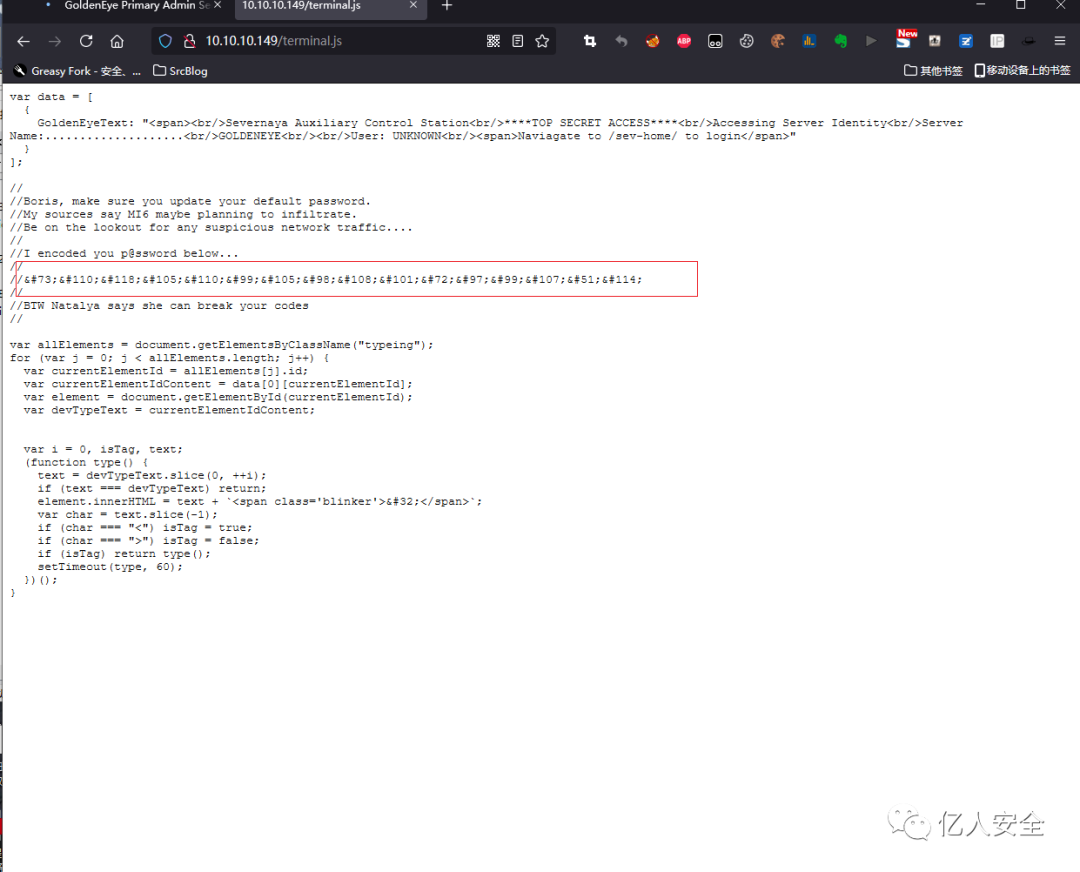Open the blue Z extension icon
This screenshot has height=872, width=1080.
pyautogui.click(x=966, y=41)
